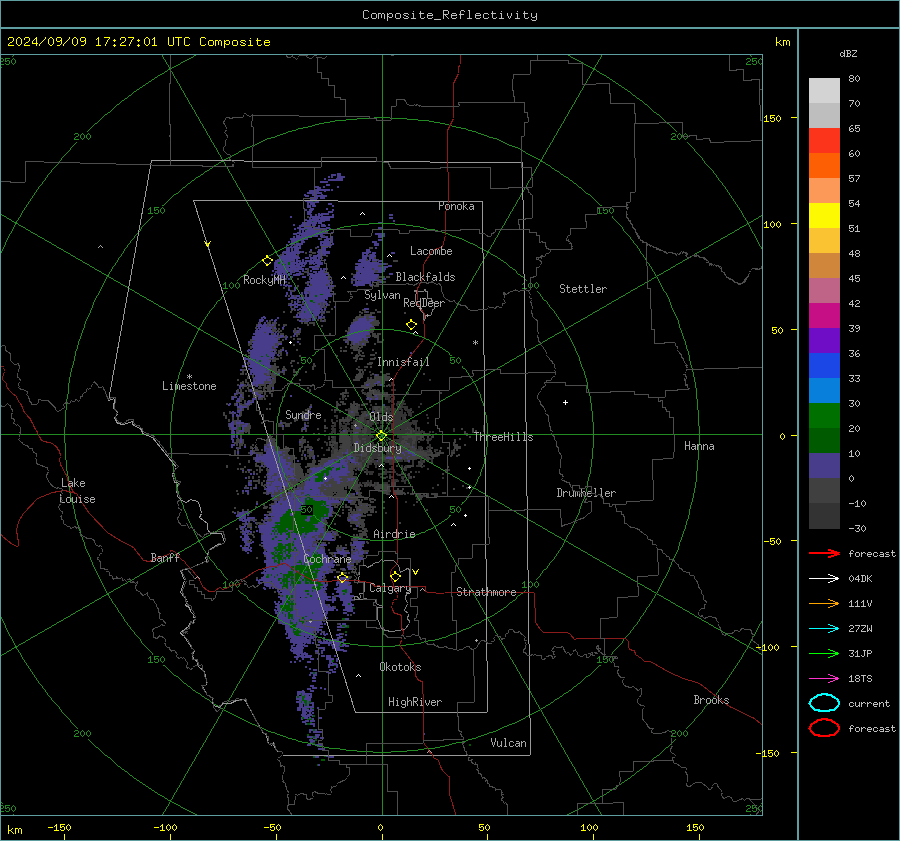Click the Composite_Reflectivity title text

click(449, 15)
